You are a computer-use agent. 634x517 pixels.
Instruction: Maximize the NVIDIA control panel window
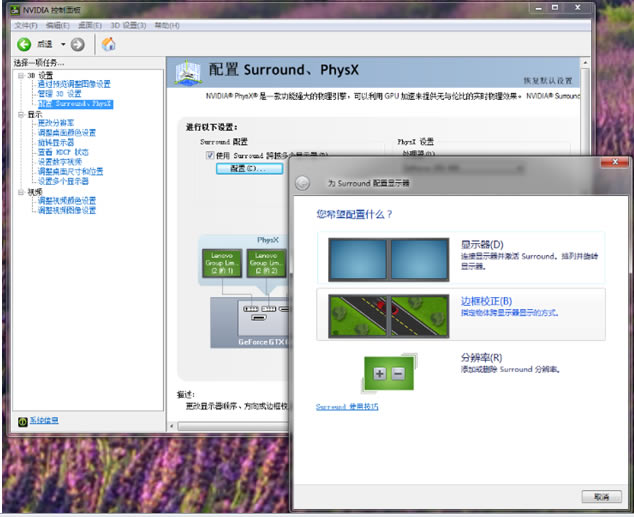555,8
